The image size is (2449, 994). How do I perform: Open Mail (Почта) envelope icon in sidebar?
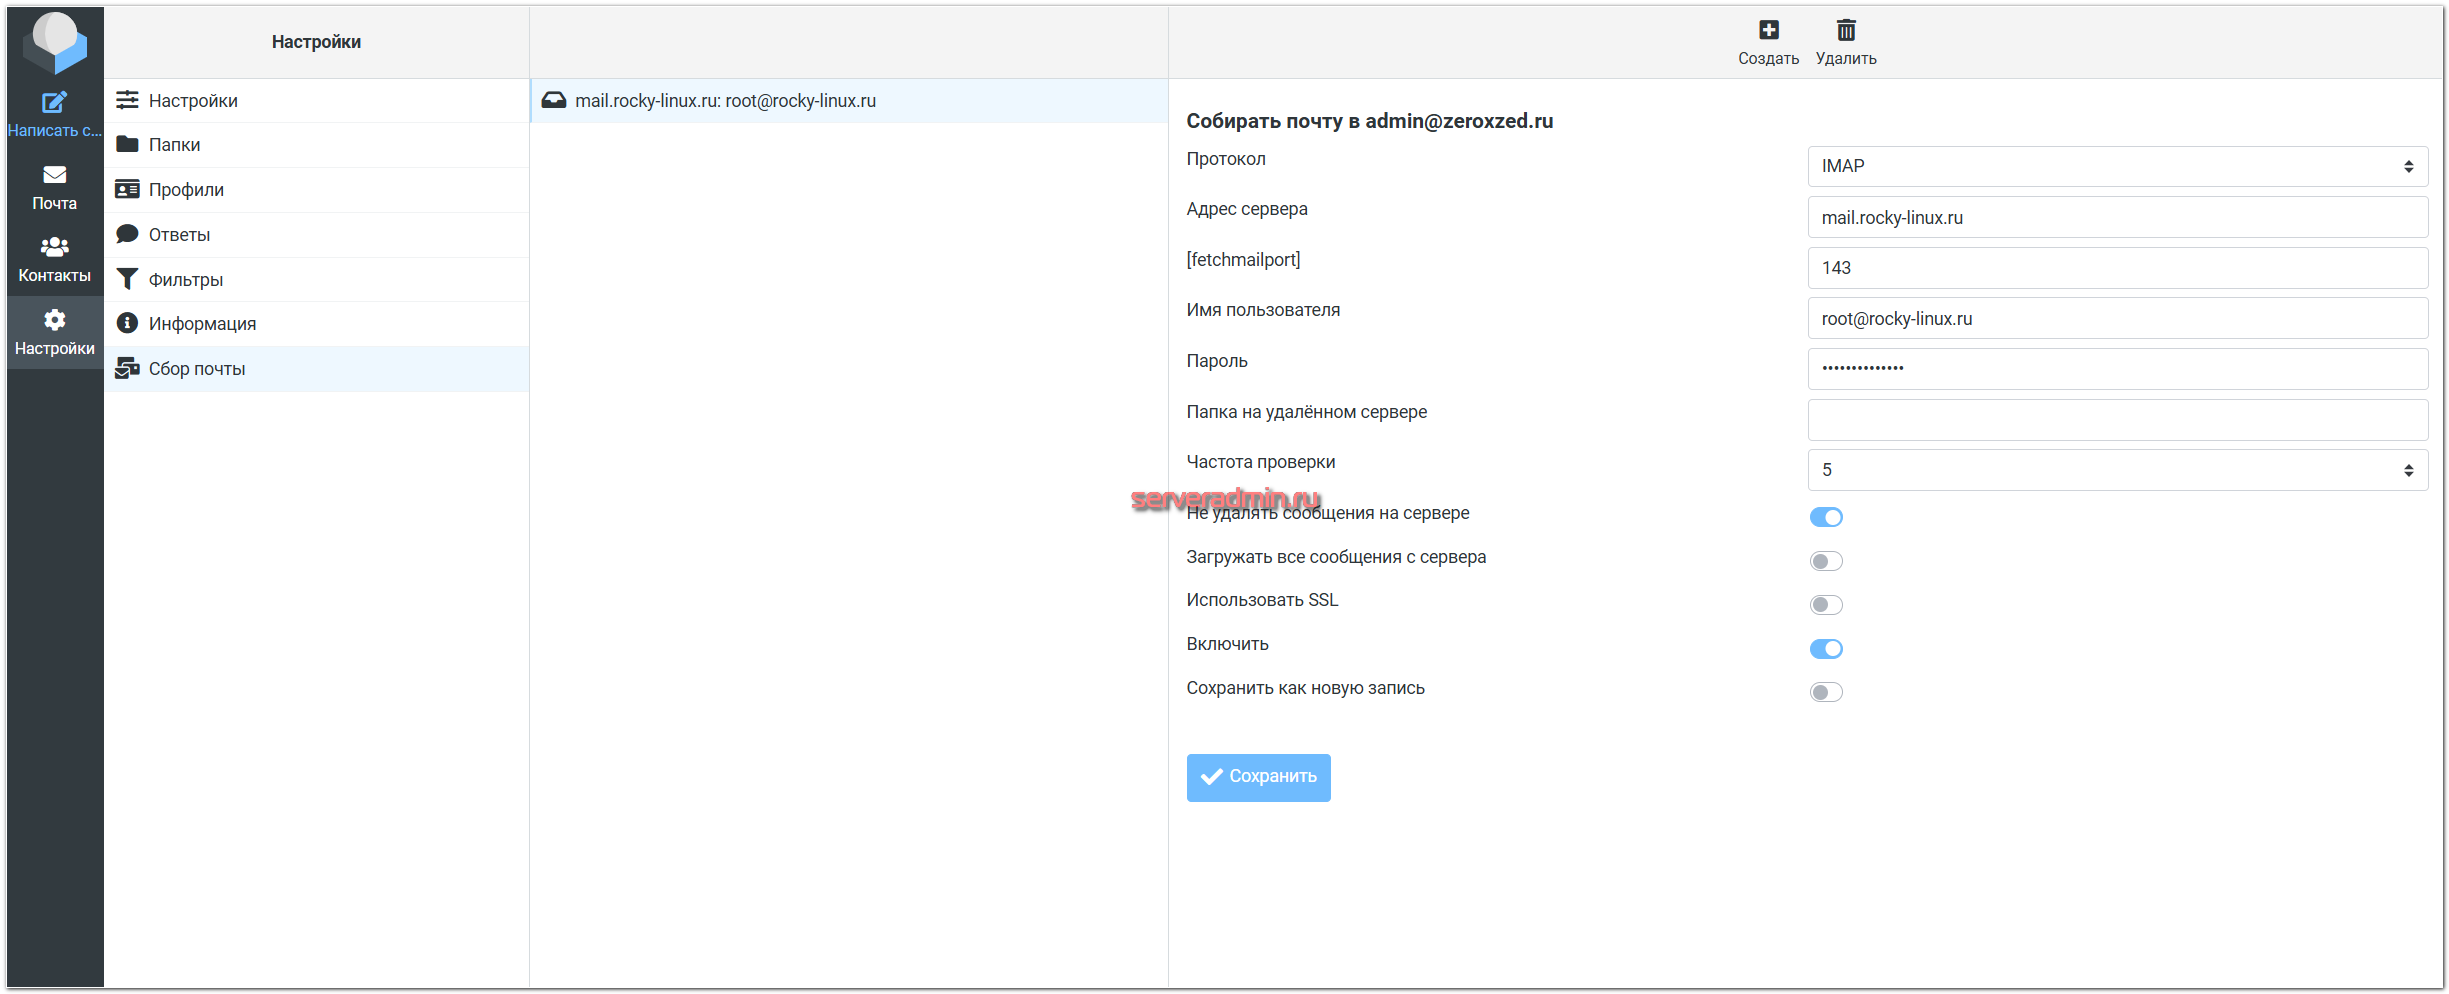click(x=54, y=175)
